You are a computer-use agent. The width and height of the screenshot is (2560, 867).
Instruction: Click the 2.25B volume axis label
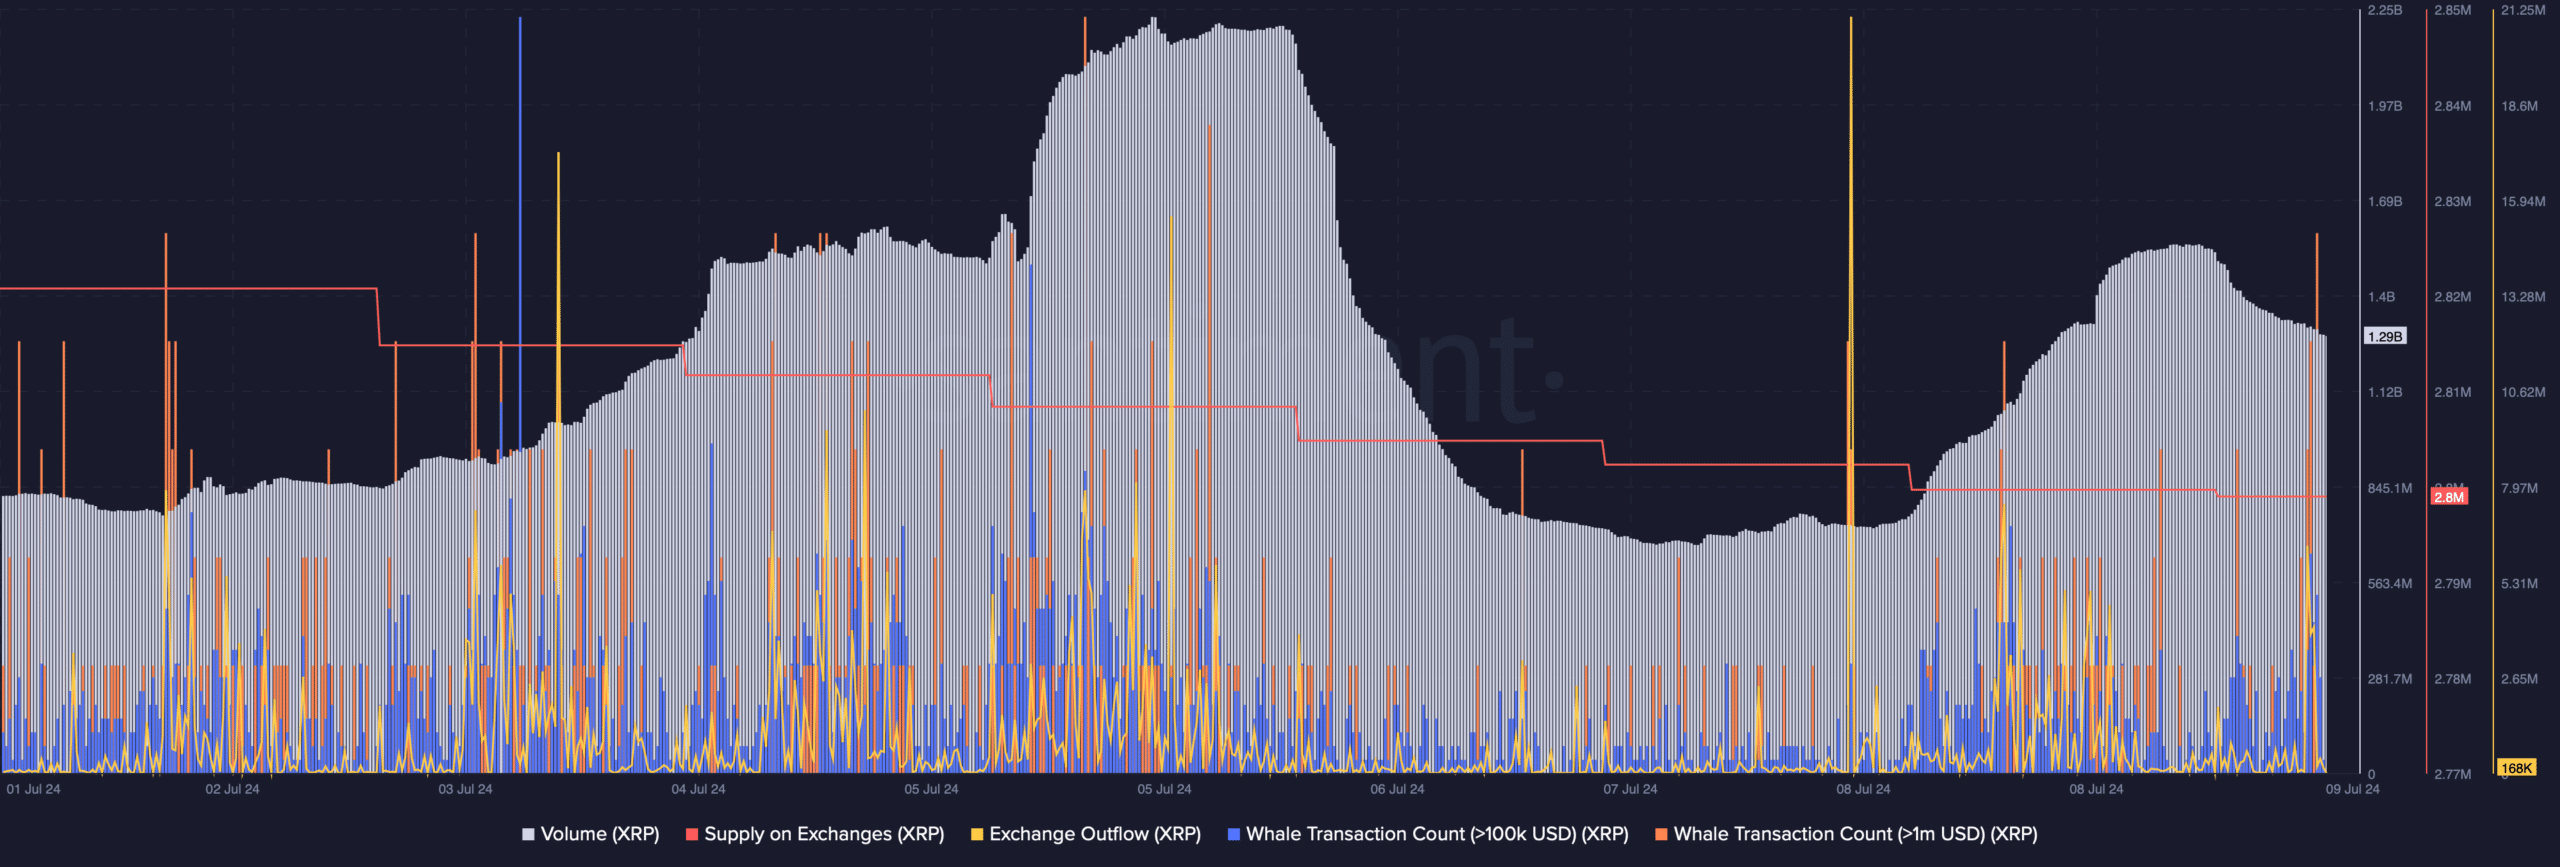2385,10
